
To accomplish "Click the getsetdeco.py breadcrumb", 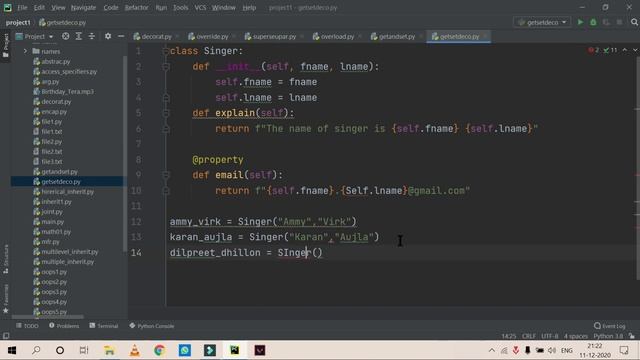I will [x=62, y=22].
